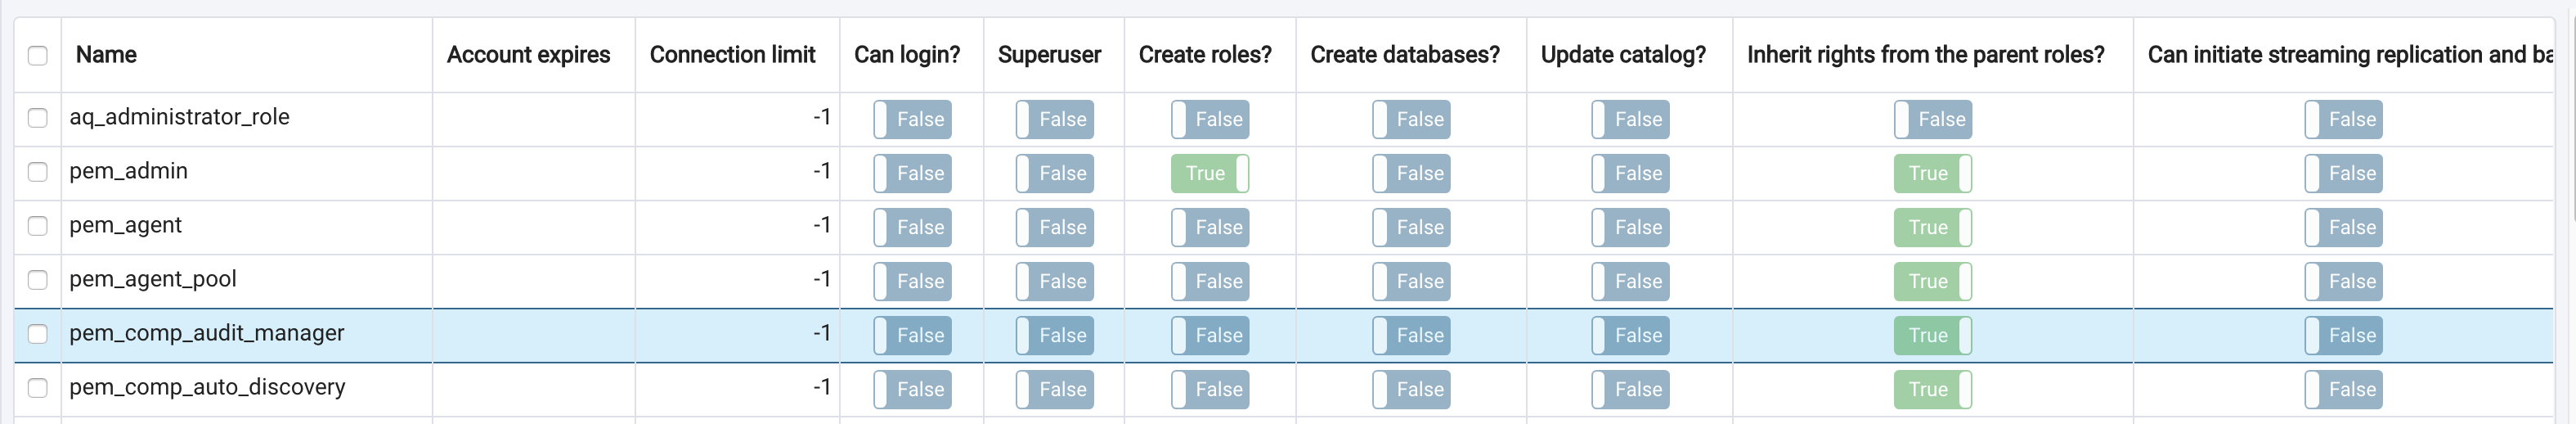Turn on Create databases for pem_comp_auto_discovery
Image resolution: width=2576 pixels, height=424 pixels.
pyautogui.click(x=1410, y=389)
